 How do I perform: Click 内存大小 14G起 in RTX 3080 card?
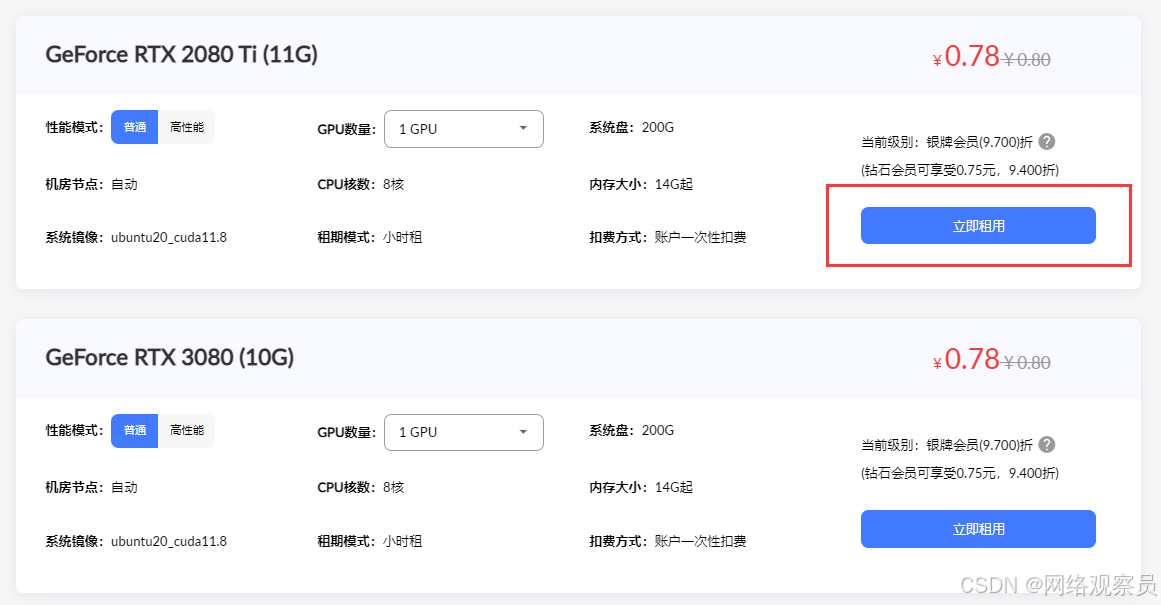(641, 487)
